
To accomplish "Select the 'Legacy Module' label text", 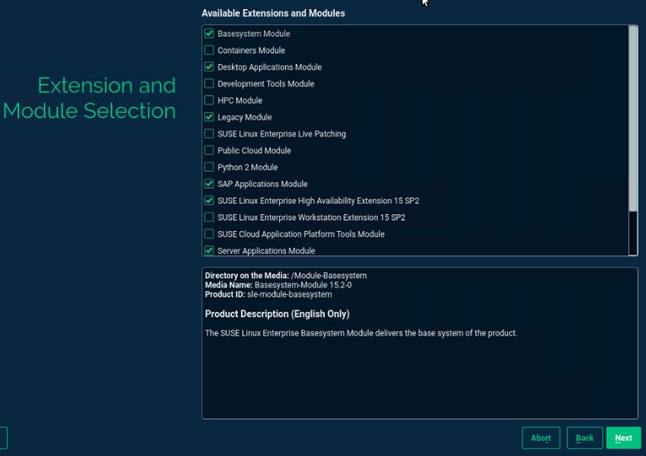I will 245,117.
